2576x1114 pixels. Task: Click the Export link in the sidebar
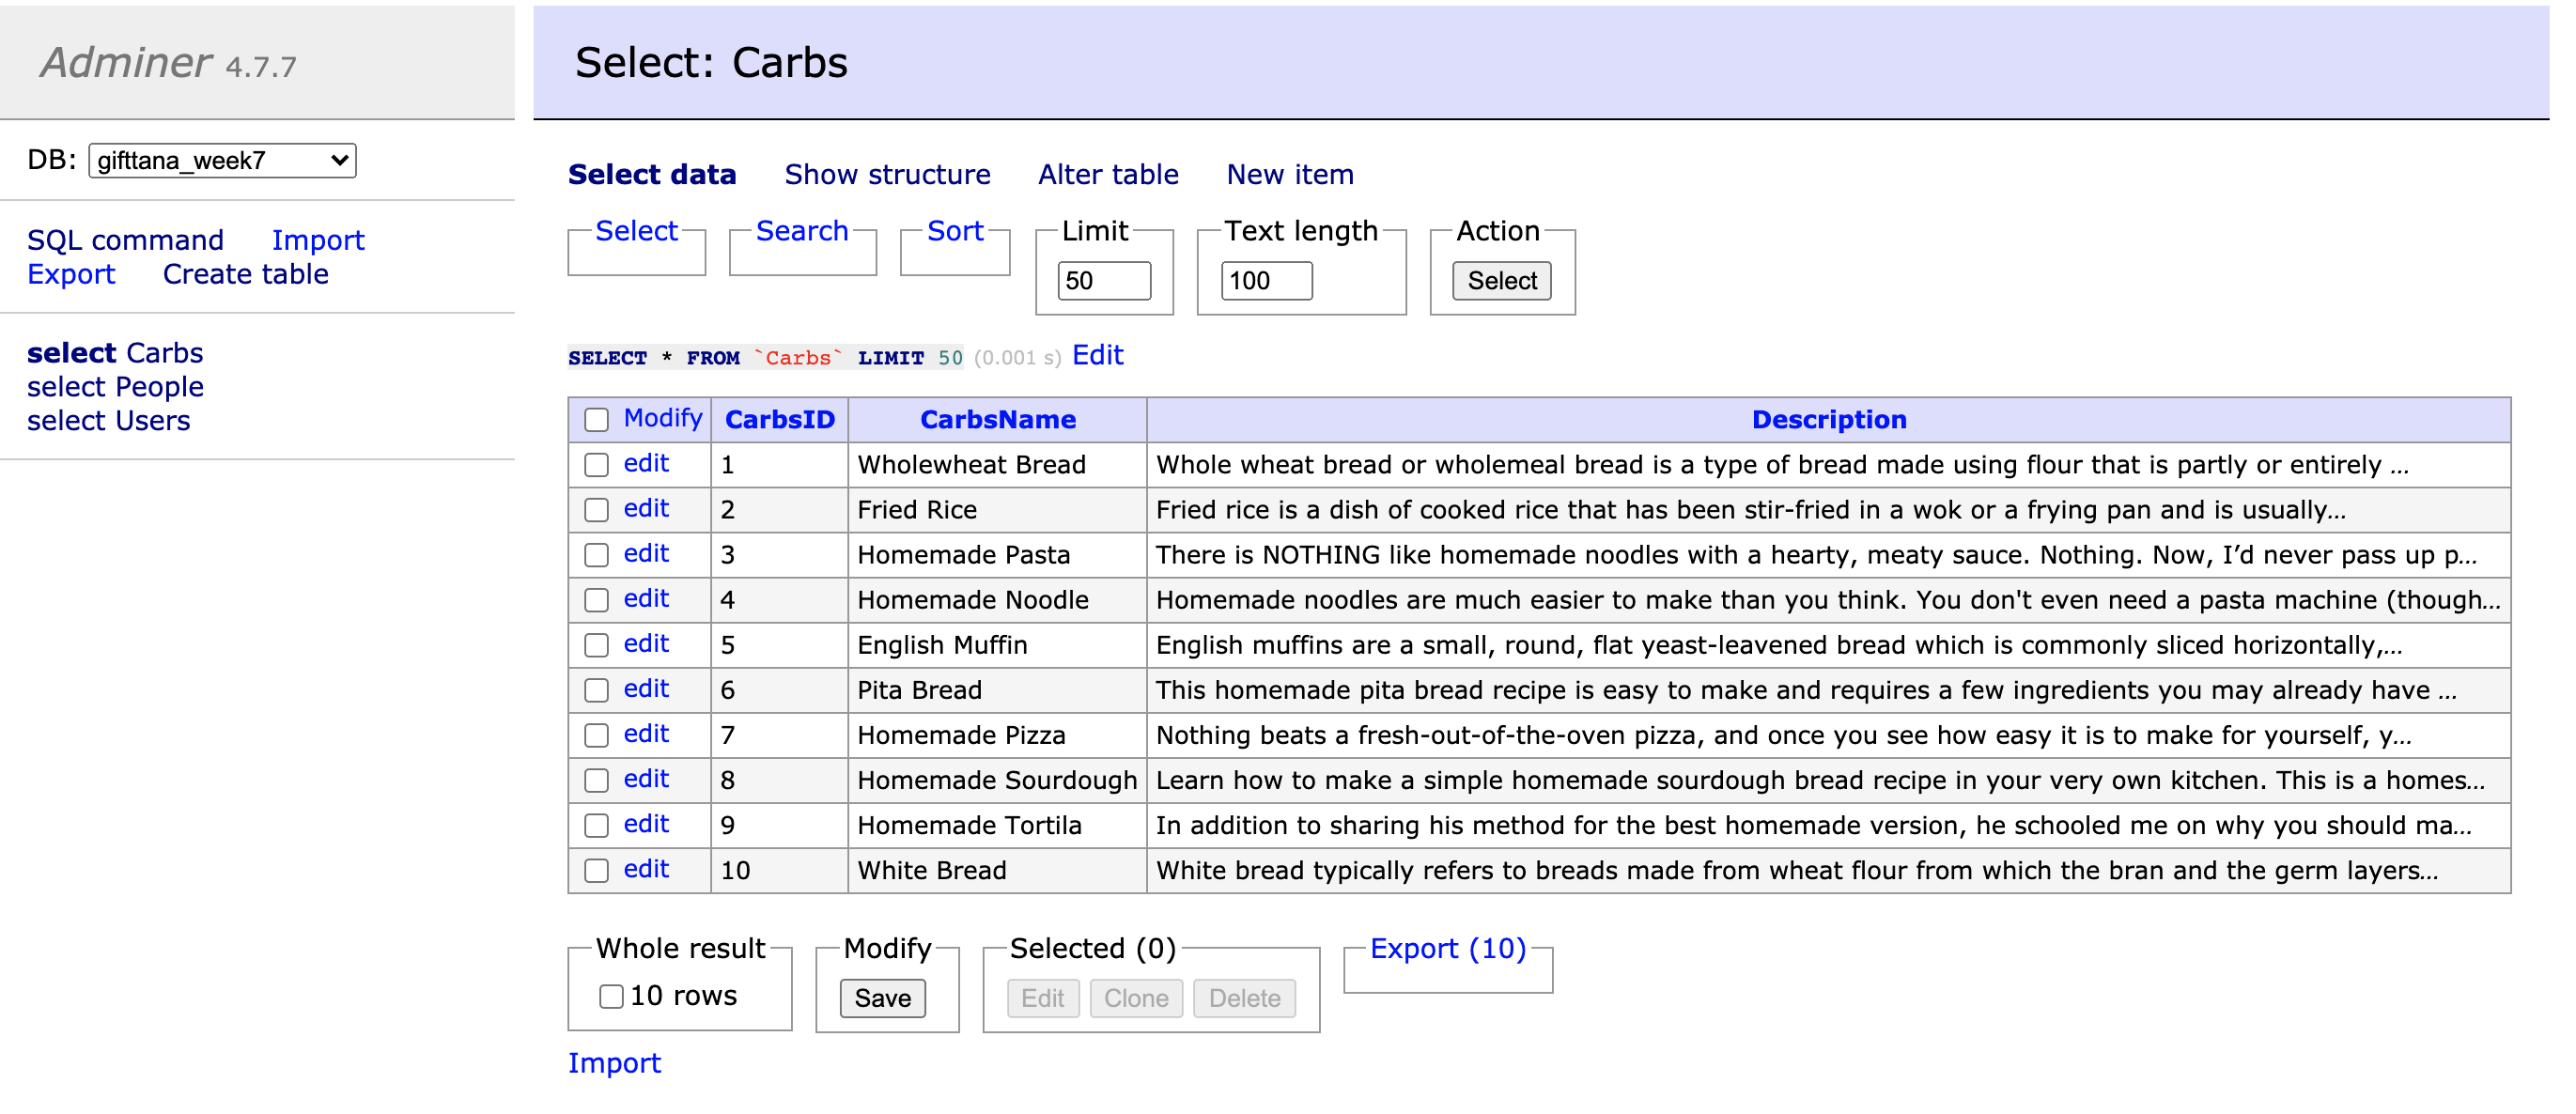(x=71, y=273)
